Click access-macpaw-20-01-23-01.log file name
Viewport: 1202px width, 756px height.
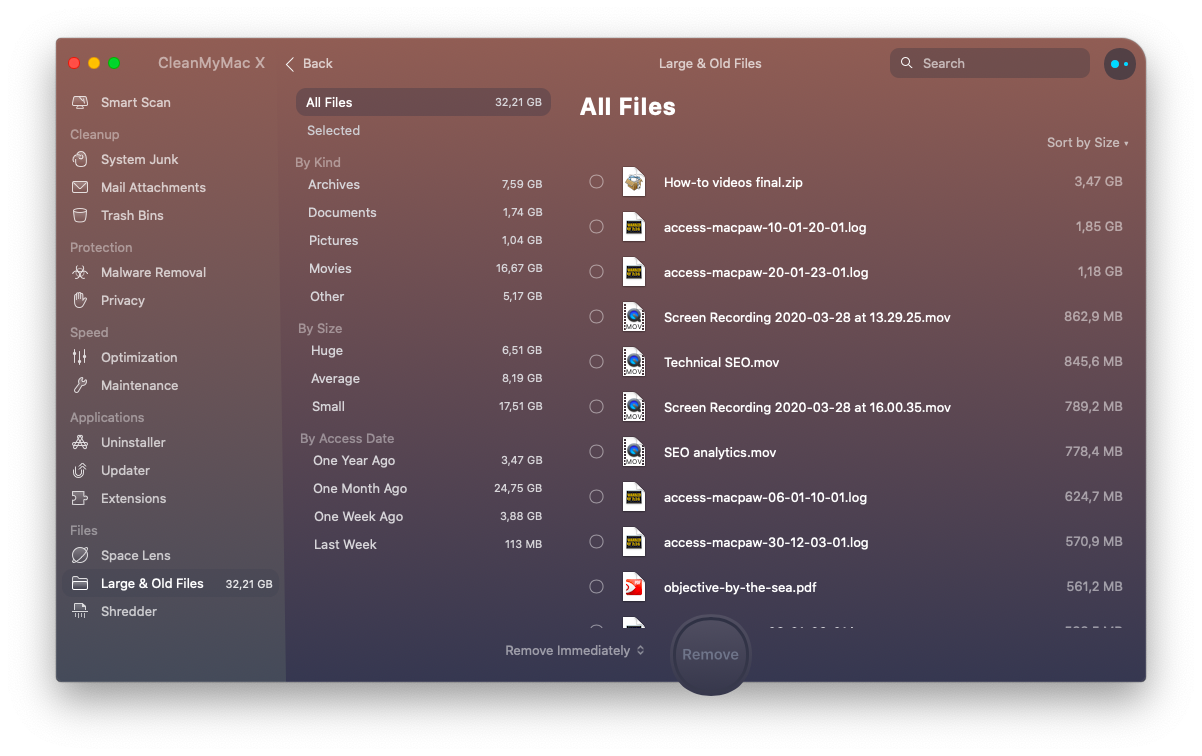(766, 272)
